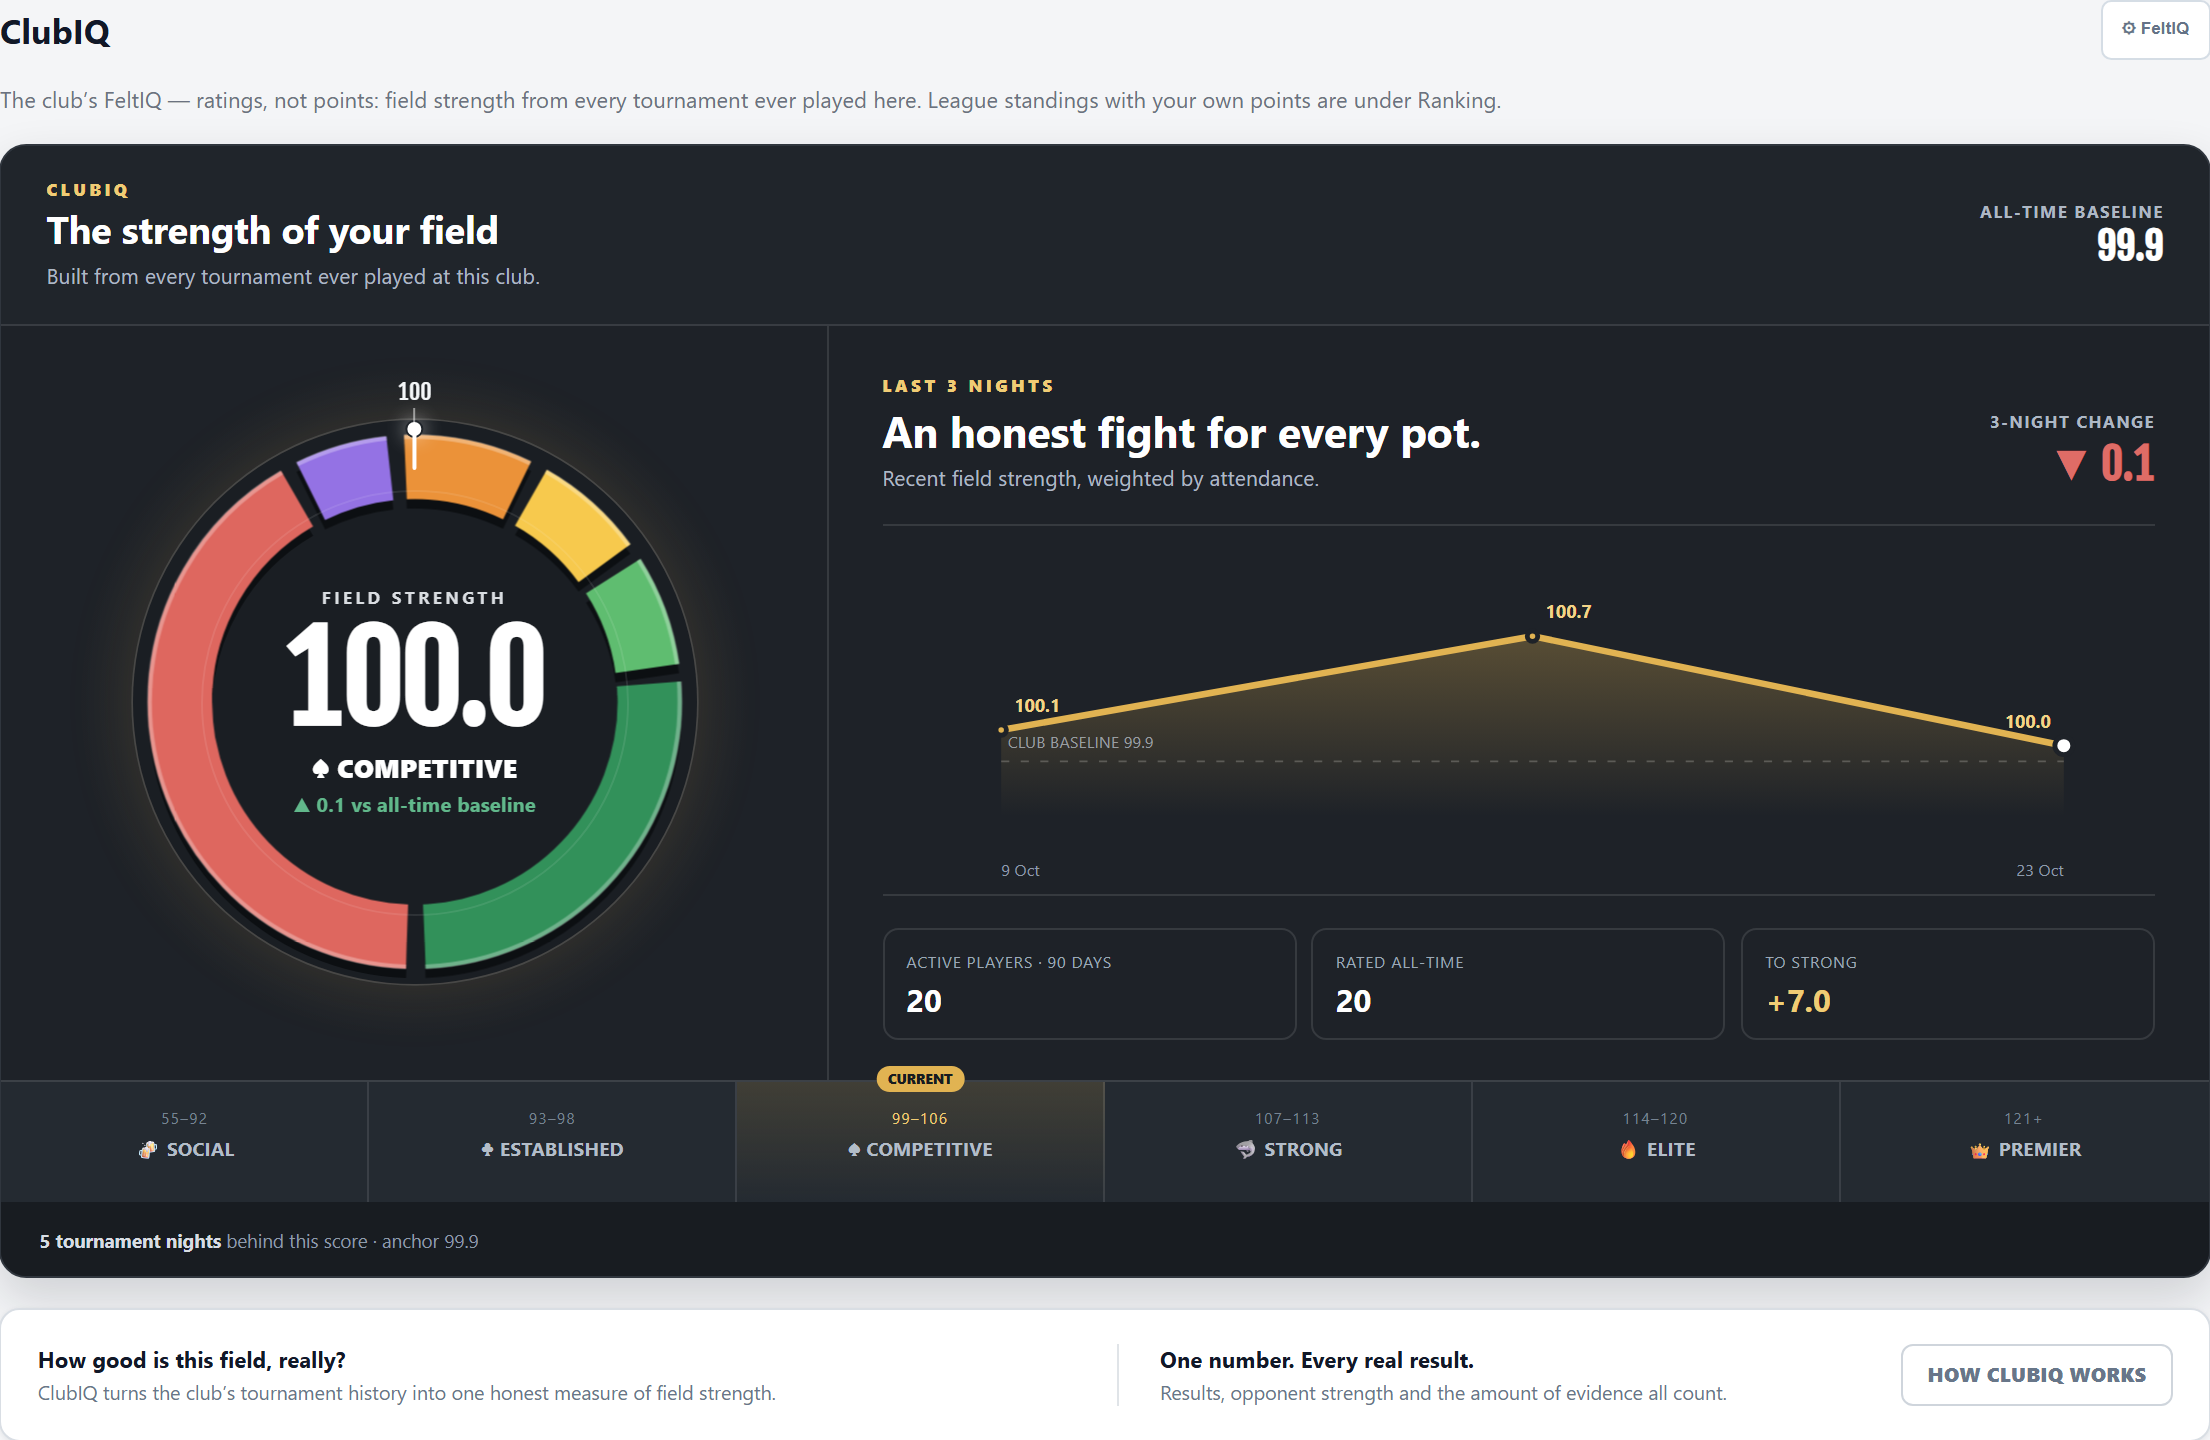Image resolution: width=2210 pixels, height=1440 pixels.
Task: Click the Strong tier shark icon
Action: tap(1246, 1150)
